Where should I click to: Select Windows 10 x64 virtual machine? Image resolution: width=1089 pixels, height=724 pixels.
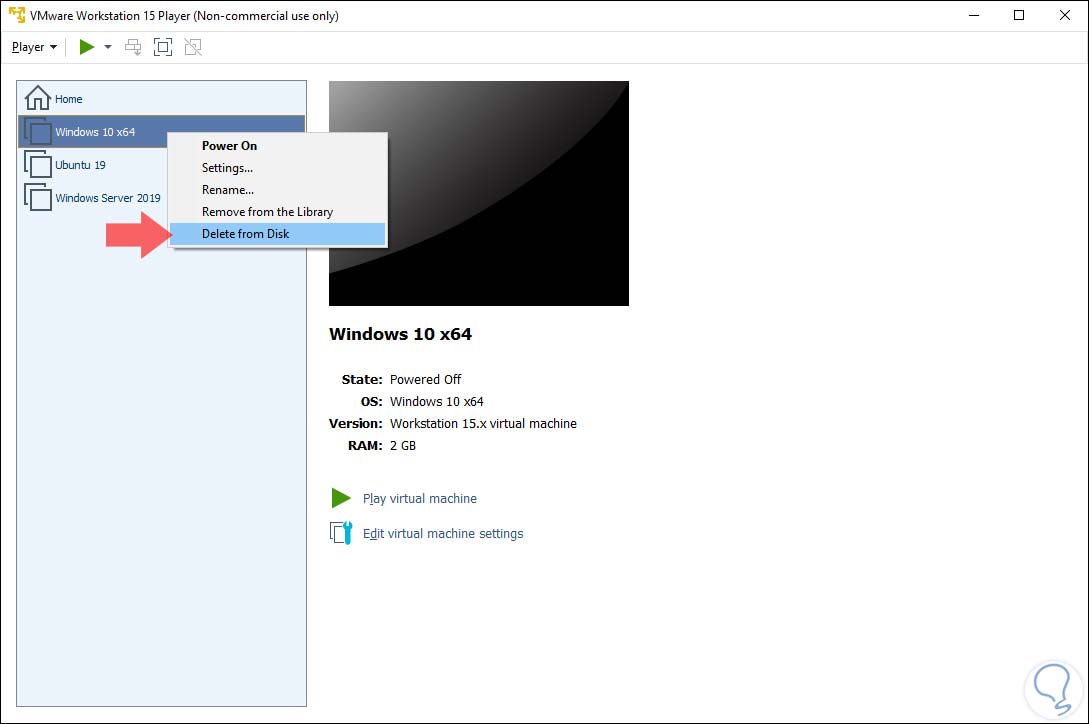161,131
